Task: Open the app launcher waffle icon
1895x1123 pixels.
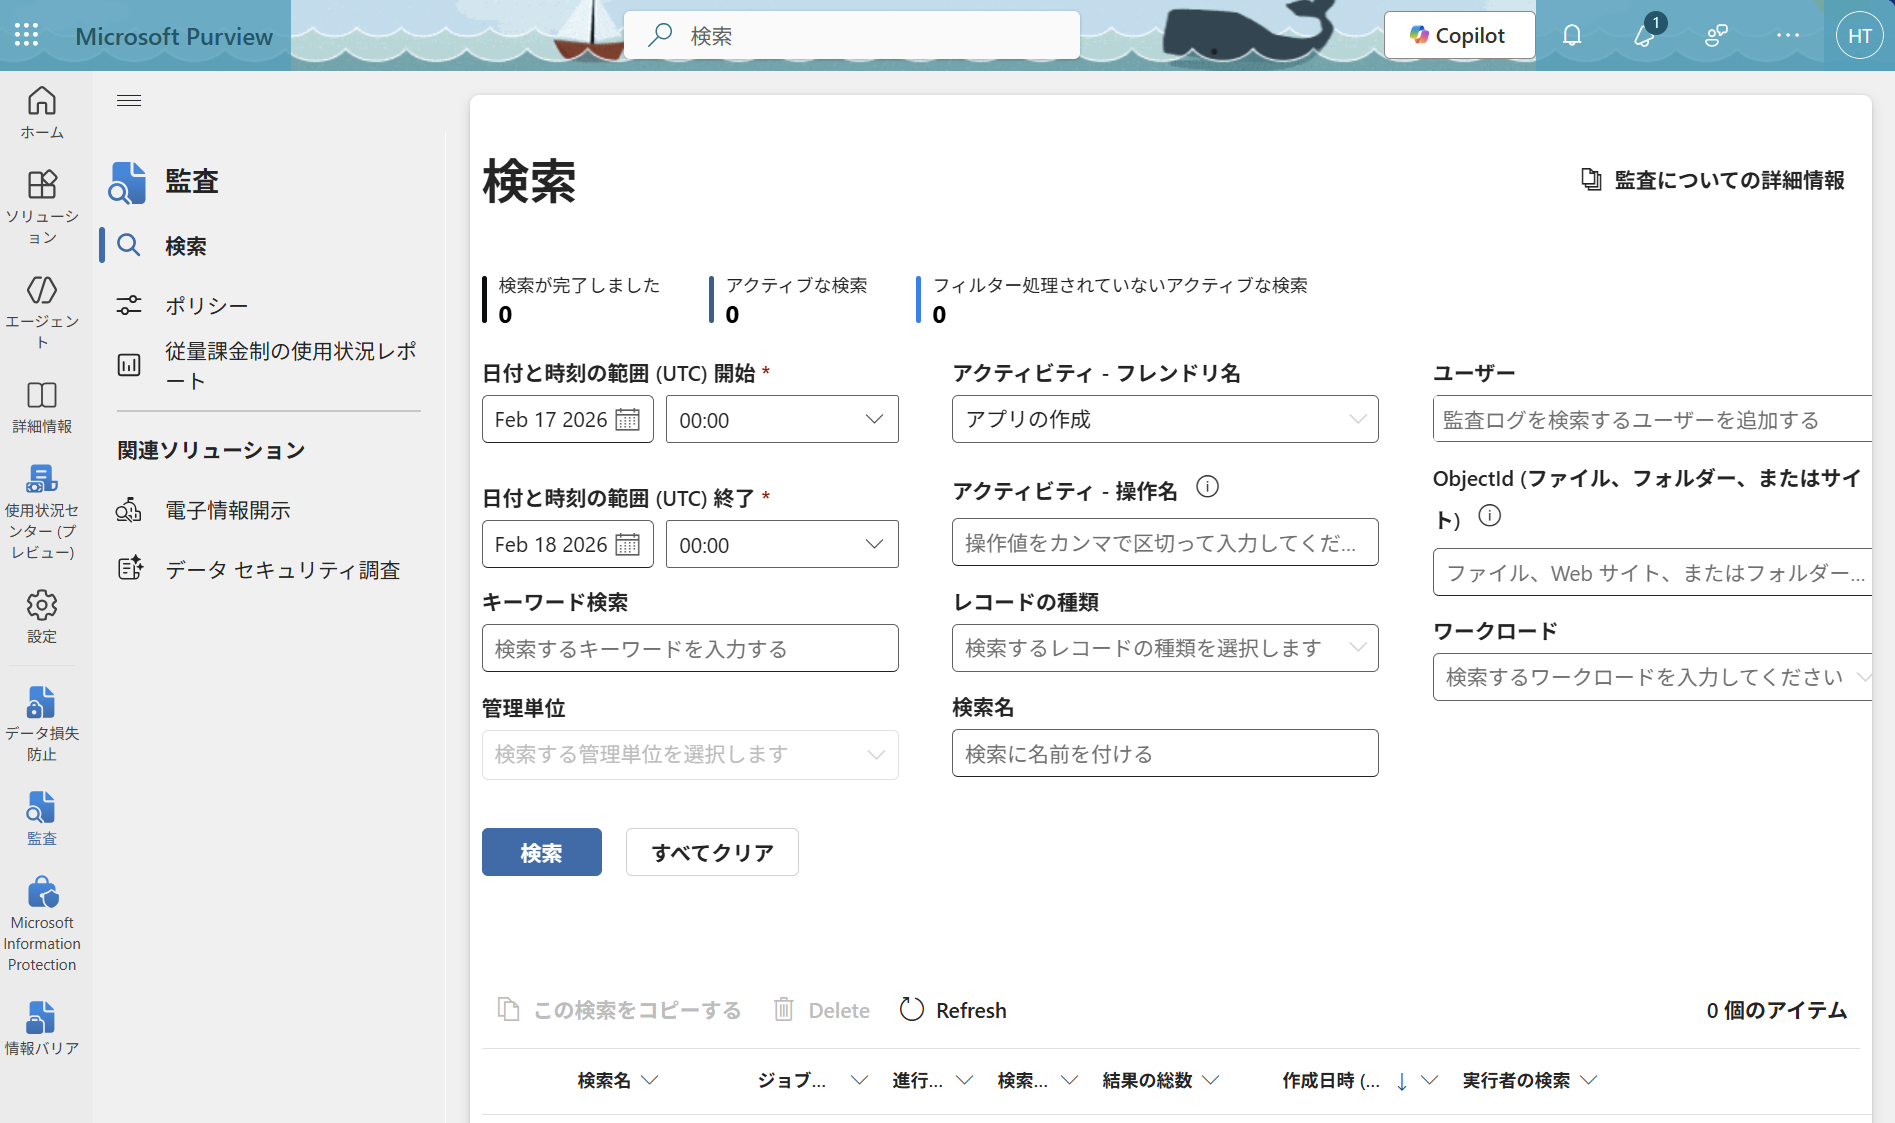Action: tap(27, 35)
